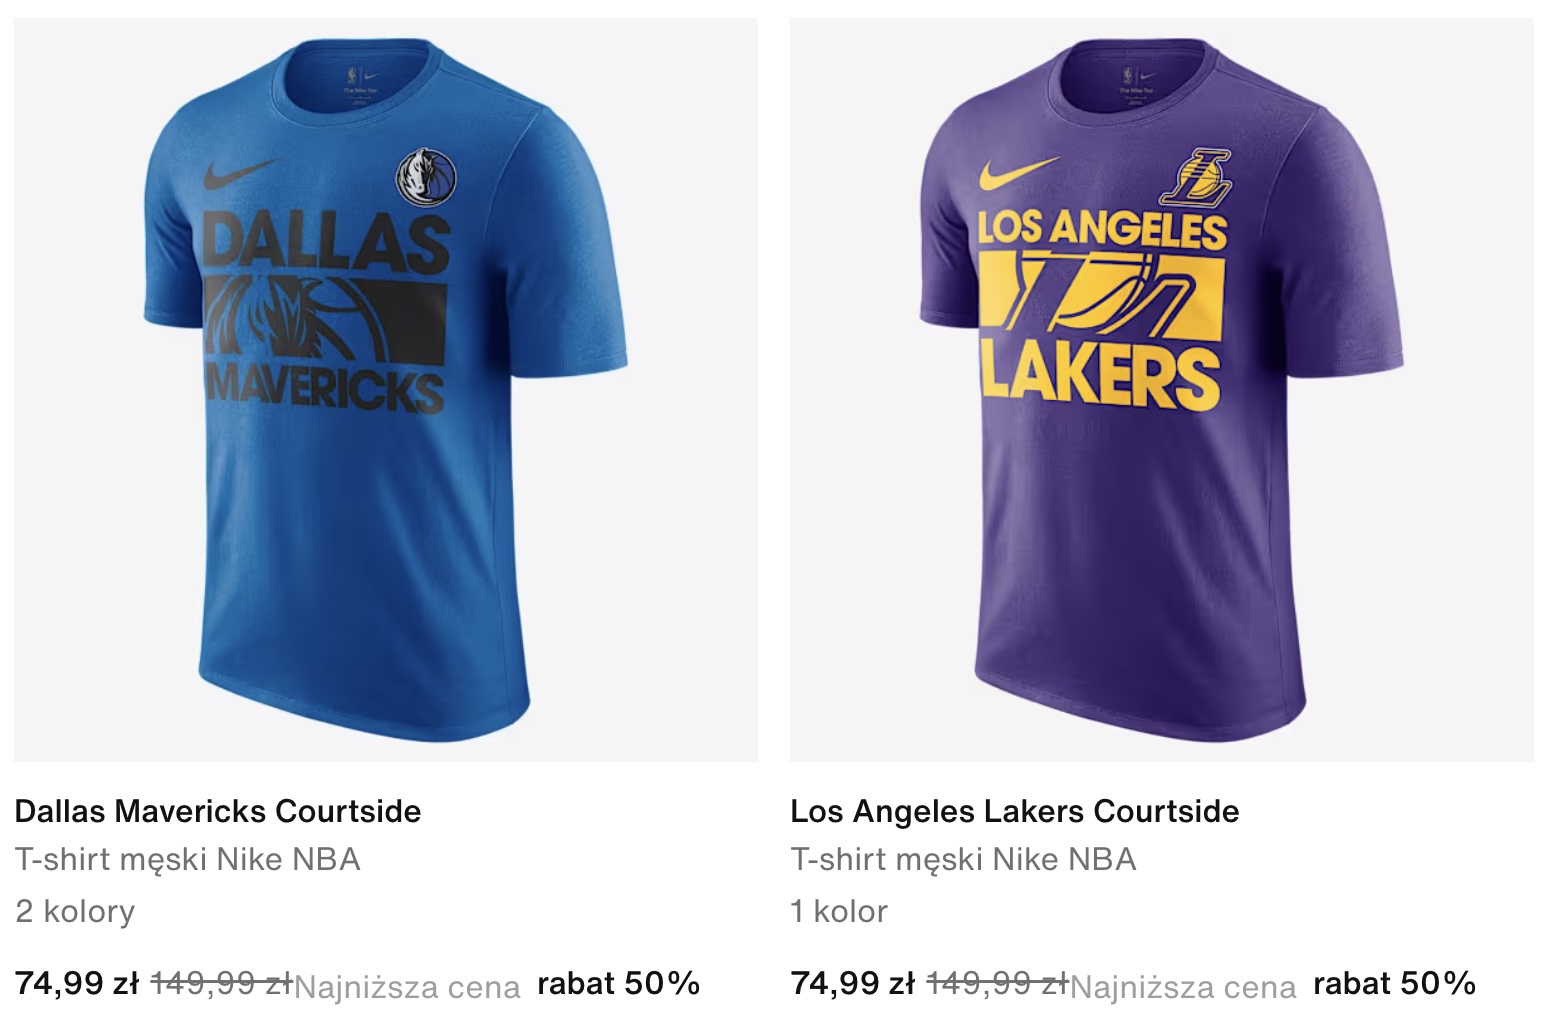Click crossed-out 149,99 zł on Mavericks item

pyautogui.click(x=221, y=984)
